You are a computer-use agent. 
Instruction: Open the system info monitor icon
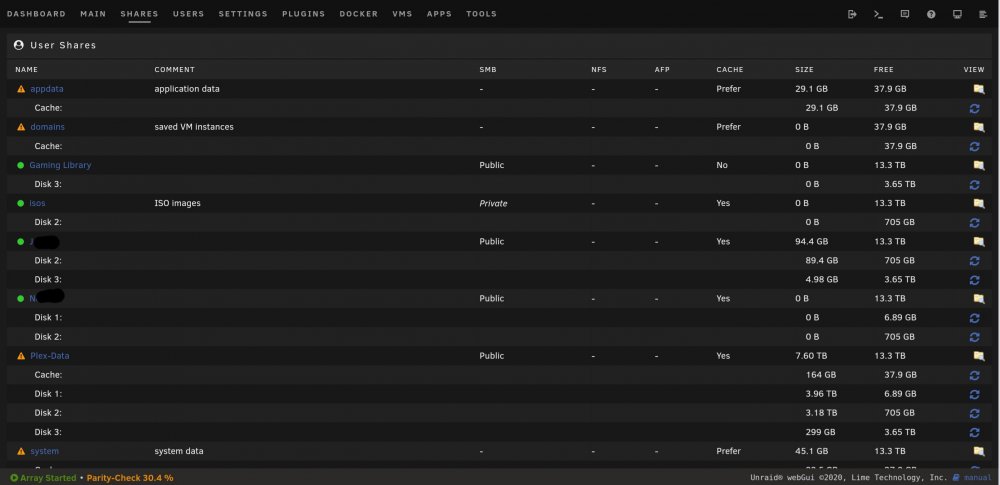tap(957, 14)
